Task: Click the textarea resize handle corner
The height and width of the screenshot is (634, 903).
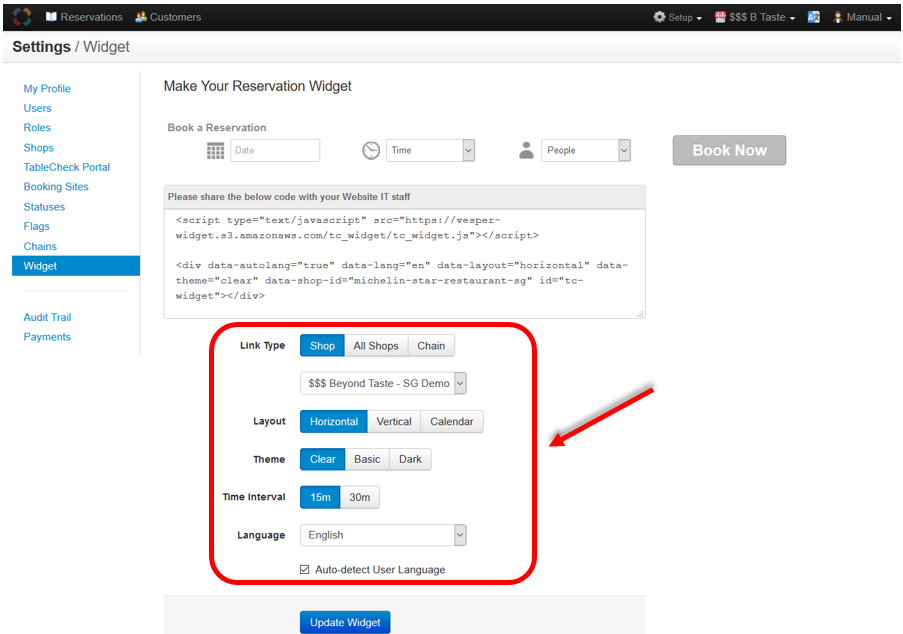Action: [x=640, y=314]
